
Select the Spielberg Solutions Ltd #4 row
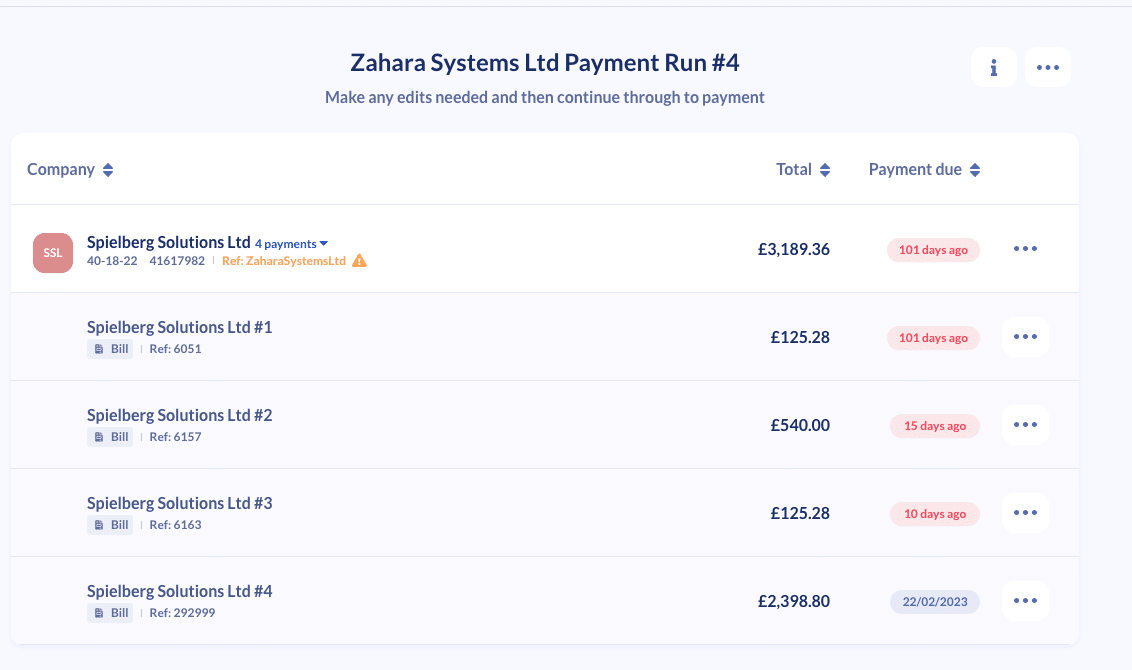(545, 601)
